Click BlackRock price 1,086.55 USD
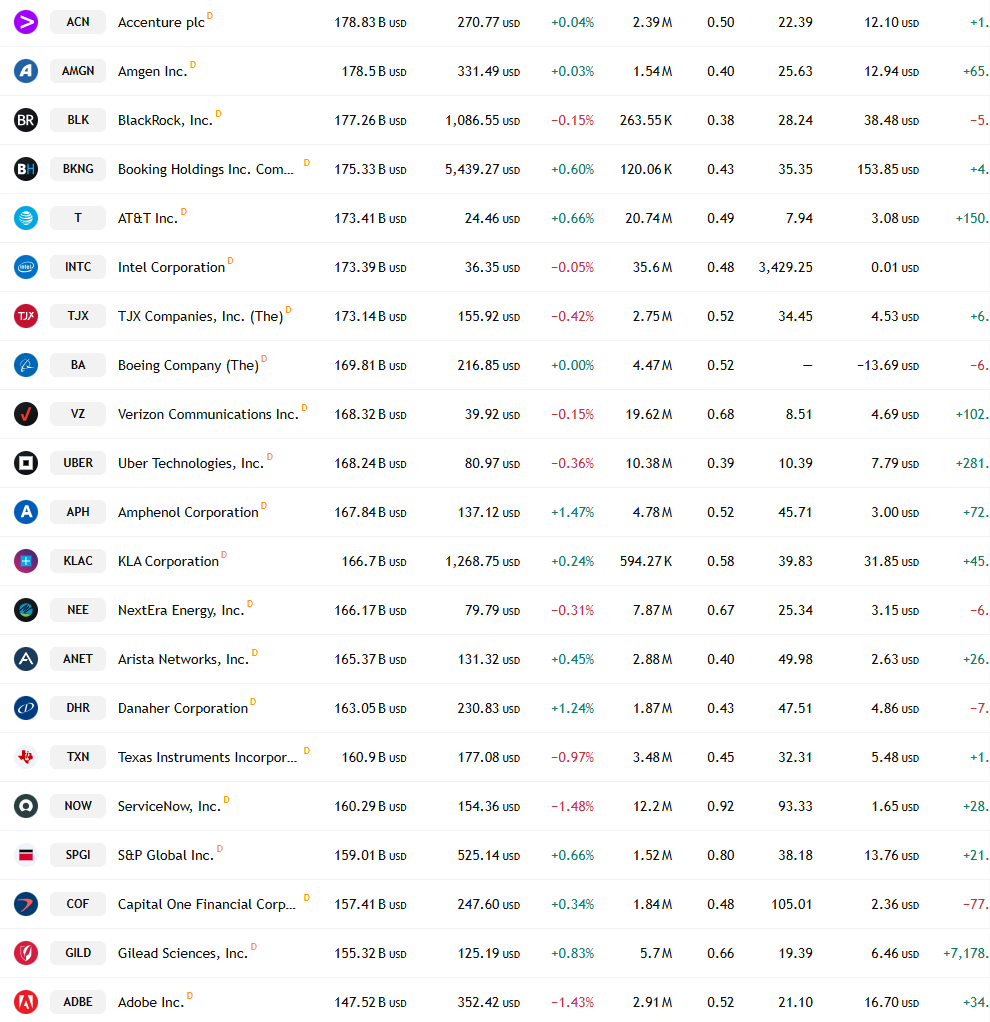Image resolution: width=990 pixels, height=1022 pixels. click(x=482, y=121)
